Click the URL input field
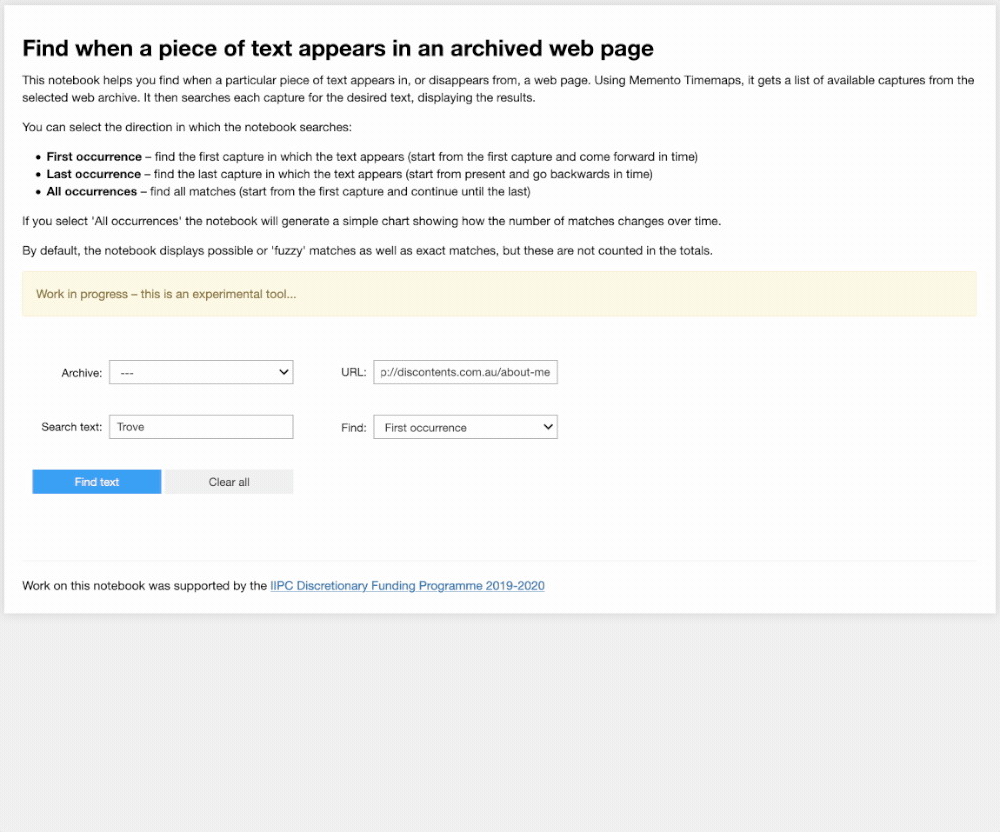The height and width of the screenshot is (832, 1000). (465, 373)
